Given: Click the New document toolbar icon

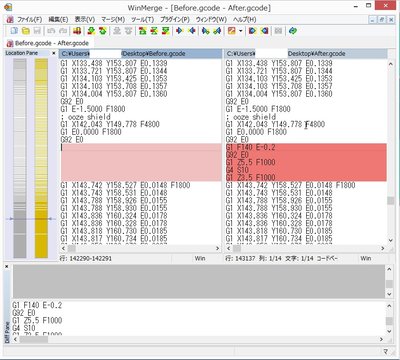Looking at the screenshot, I should [14, 31].
